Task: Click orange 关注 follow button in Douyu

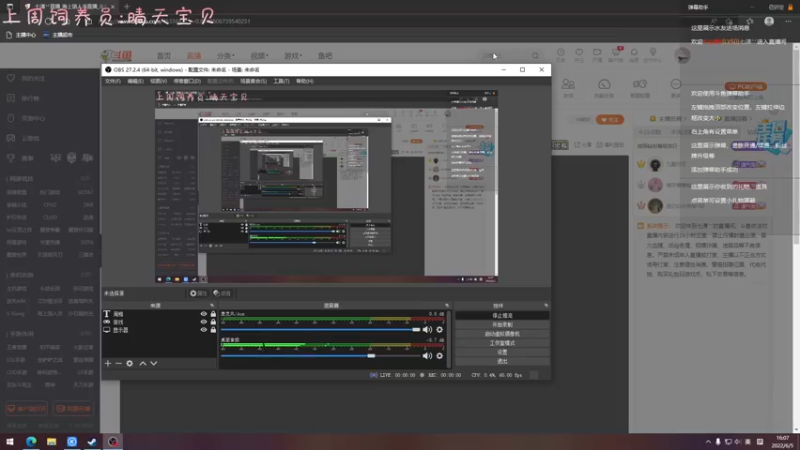Action: click(x=610, y=119)
